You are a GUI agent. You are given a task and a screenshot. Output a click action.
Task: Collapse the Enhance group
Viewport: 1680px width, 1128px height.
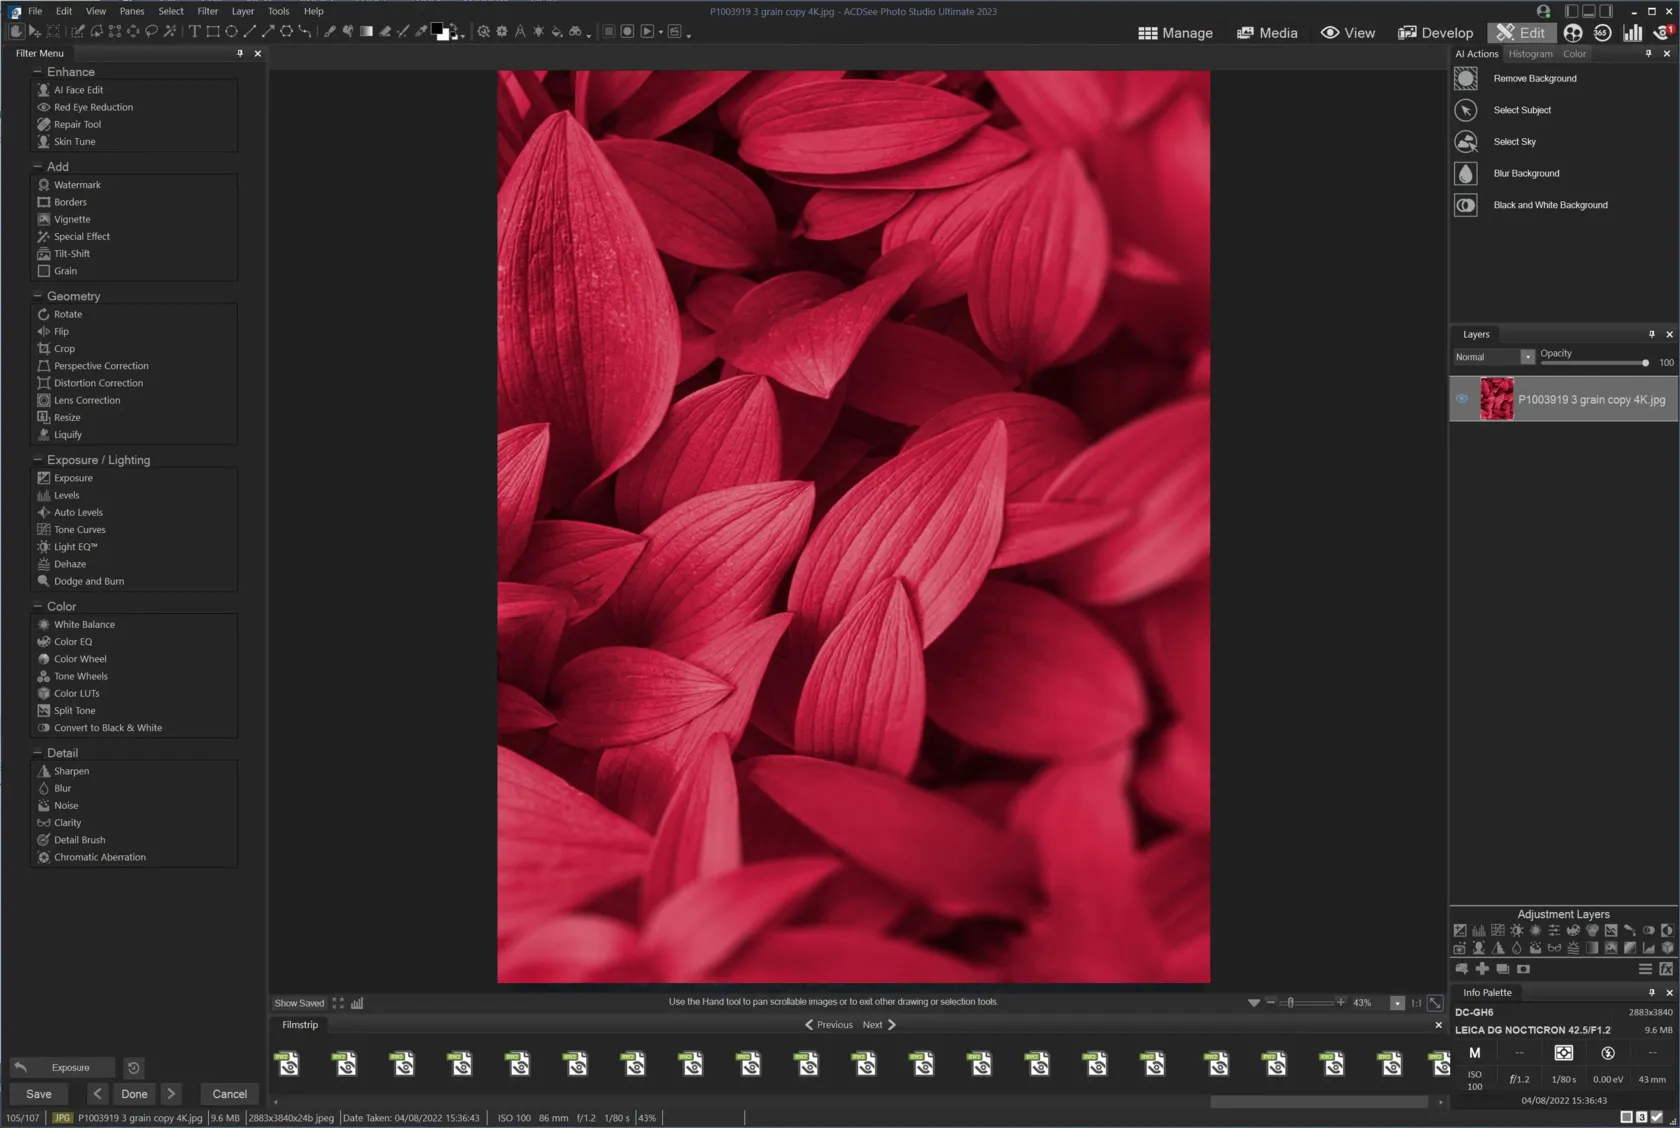[38, 72]
